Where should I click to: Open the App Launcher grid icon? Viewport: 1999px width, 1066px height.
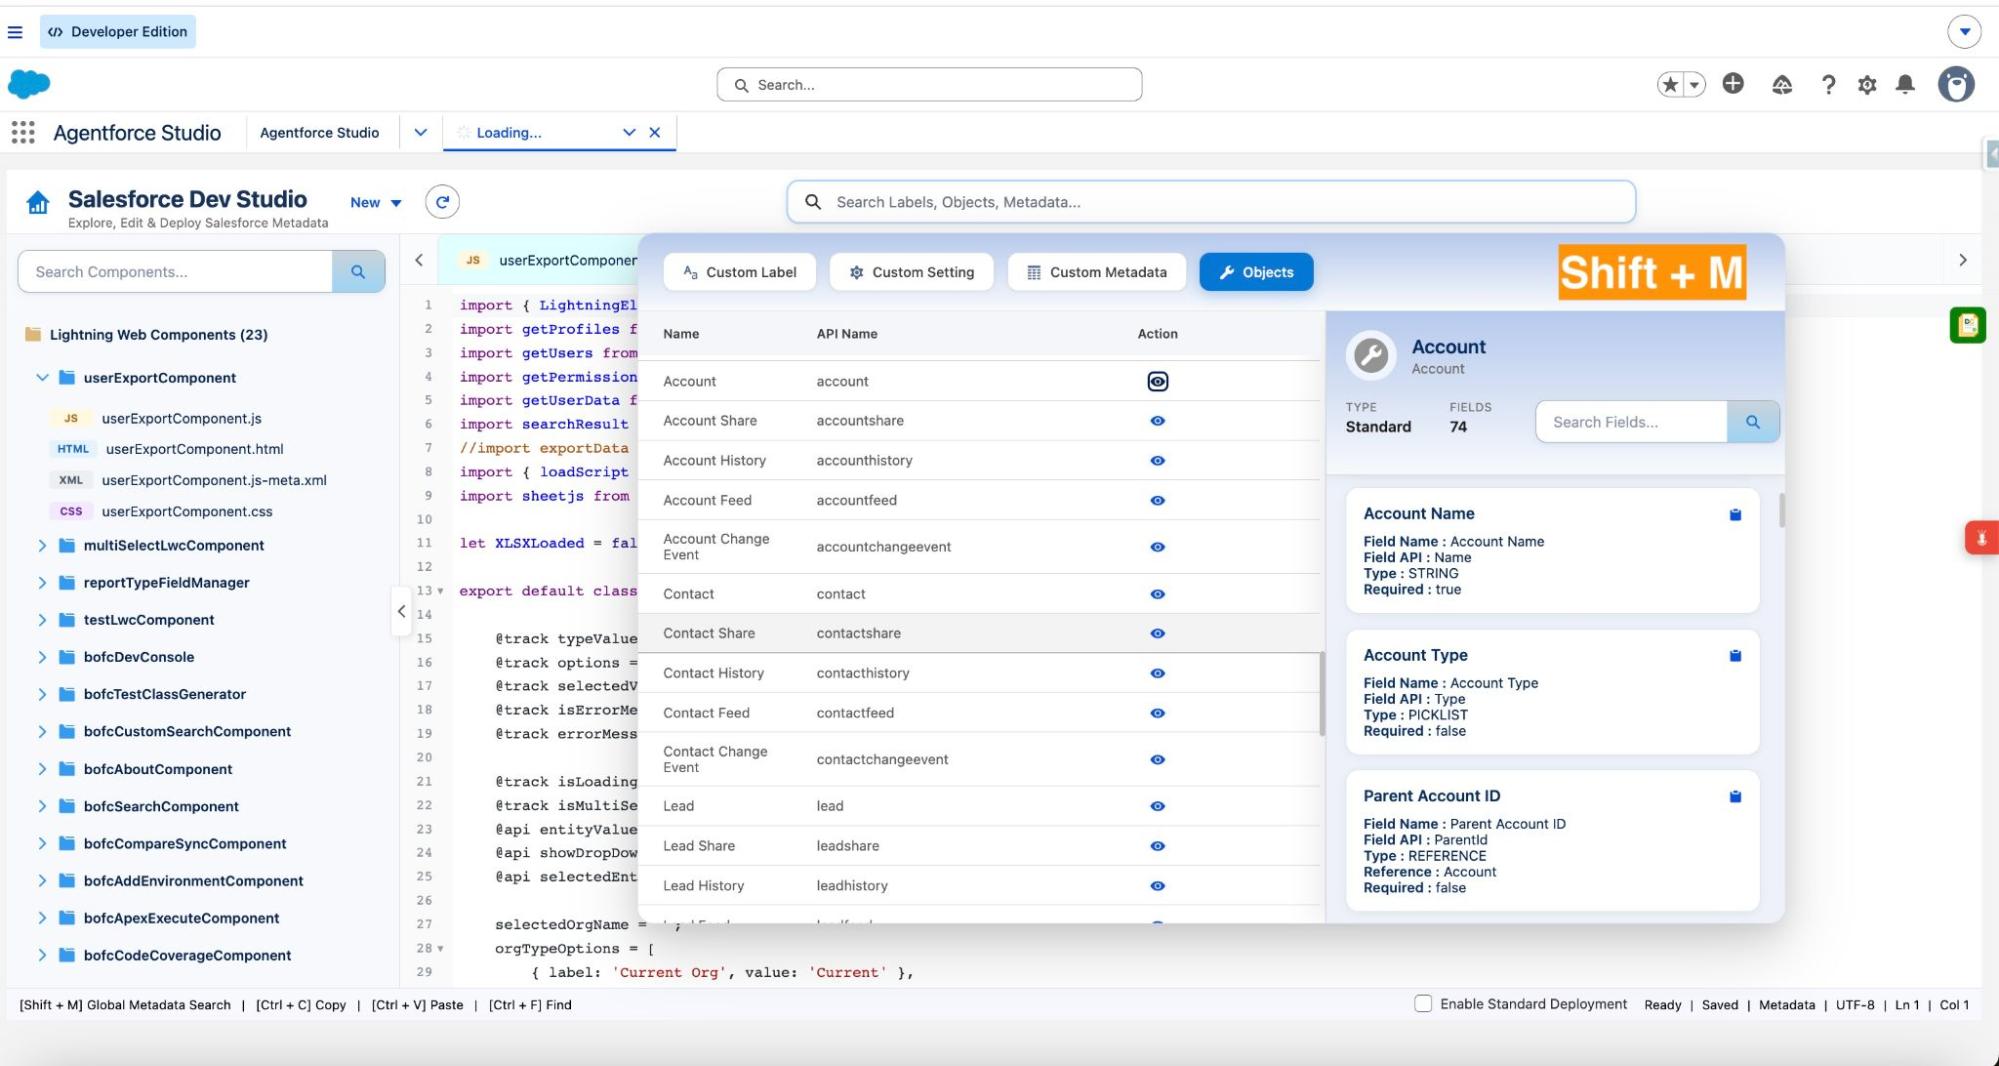click(23, 132)
